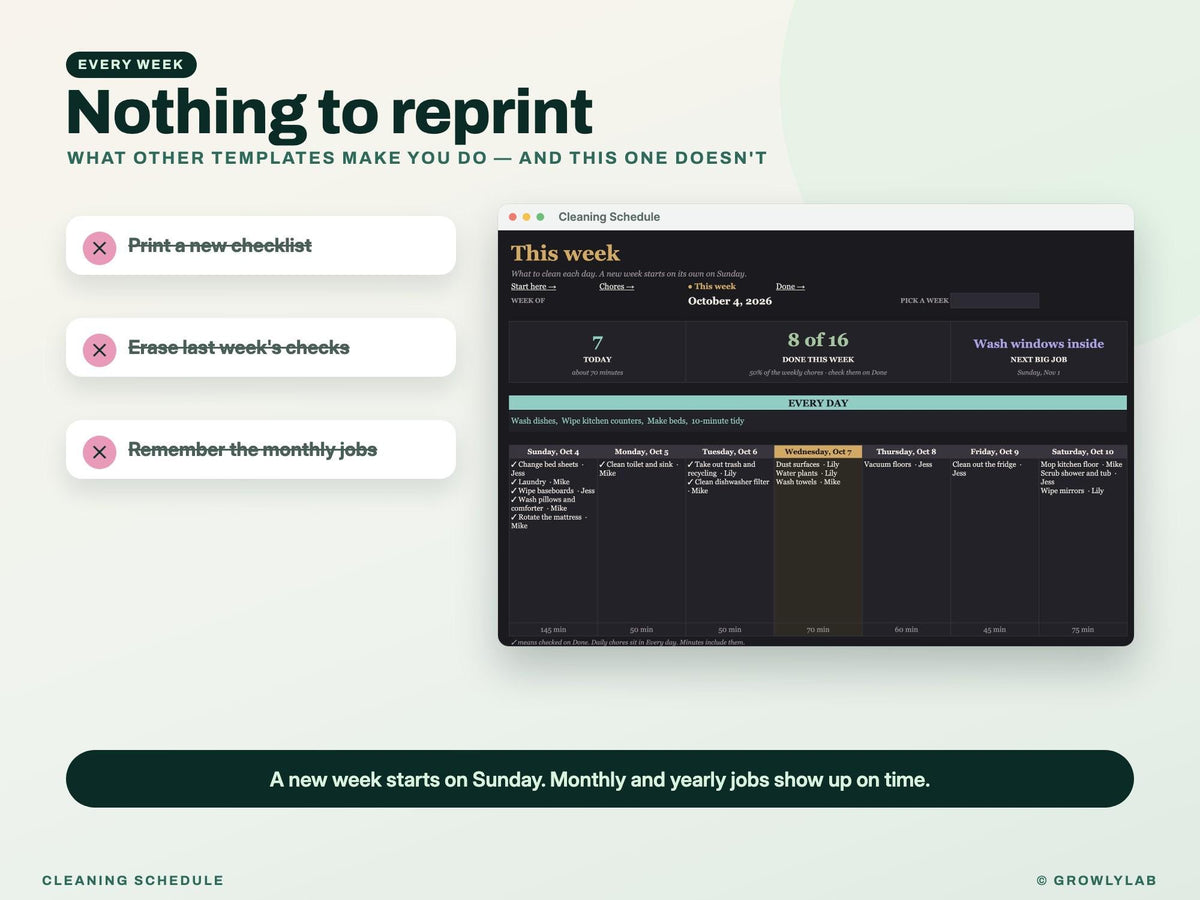Click the "Print a new checklist" card
The width and height of the screenshot is (1200, 900).
[261, 246]
